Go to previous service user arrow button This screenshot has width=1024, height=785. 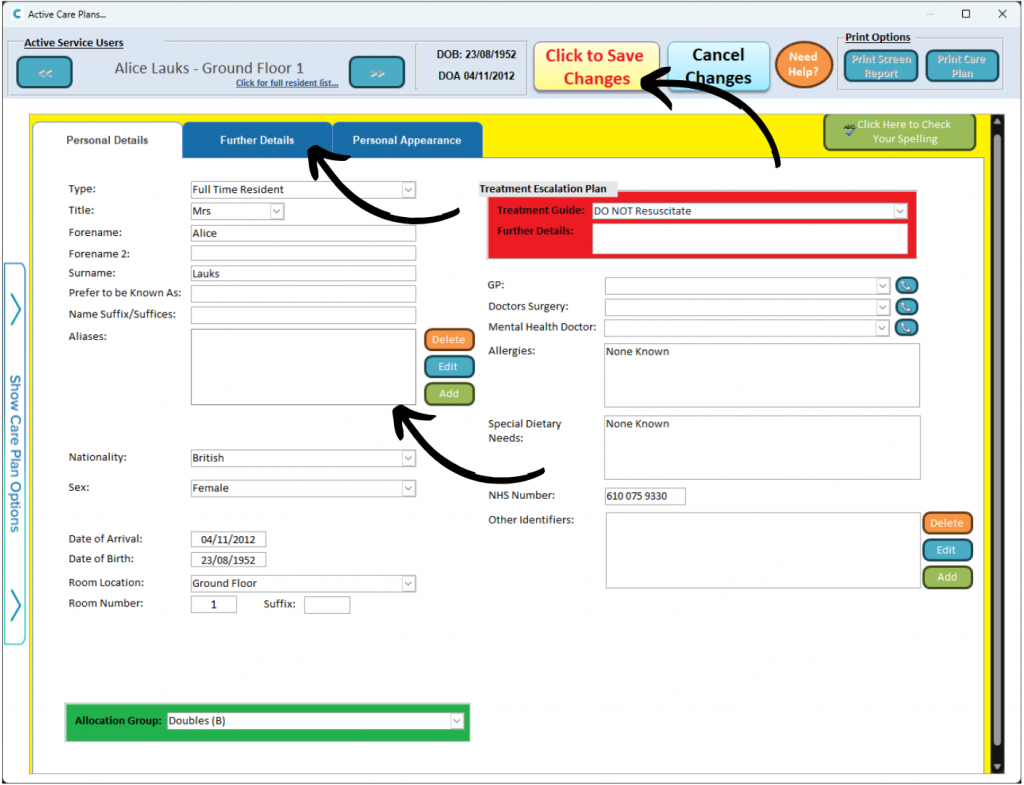click(45, 73)
